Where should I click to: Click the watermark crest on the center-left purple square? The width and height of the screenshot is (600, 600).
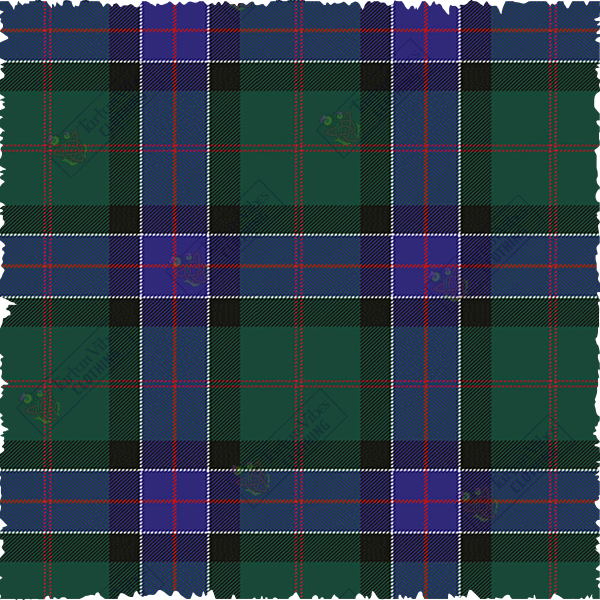coord(186,268)
